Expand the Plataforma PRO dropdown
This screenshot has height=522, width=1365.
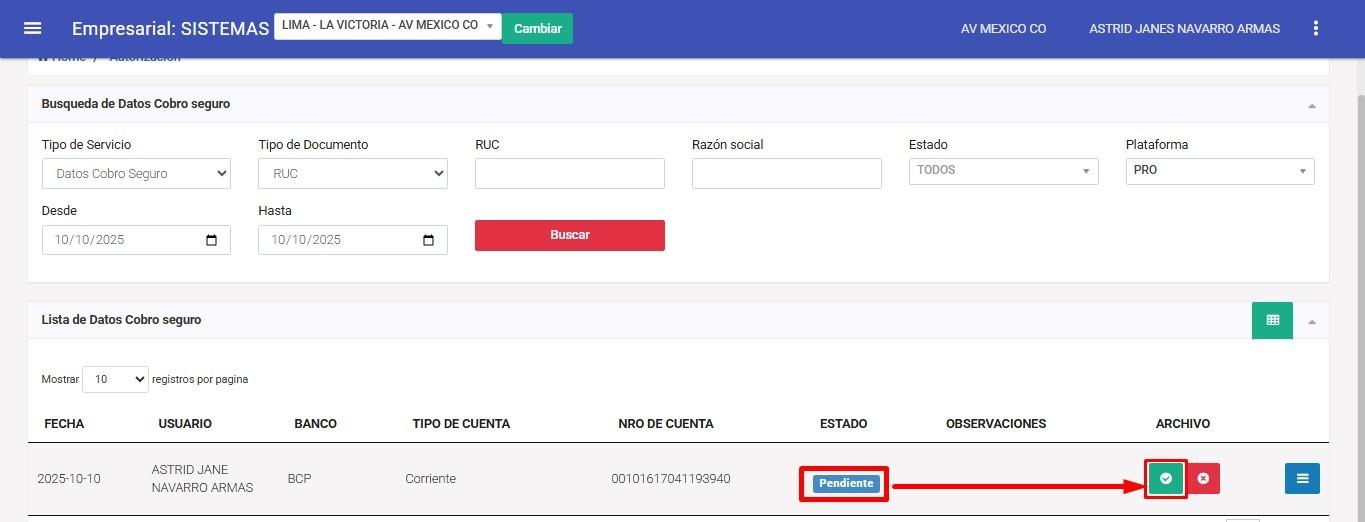1219,171
